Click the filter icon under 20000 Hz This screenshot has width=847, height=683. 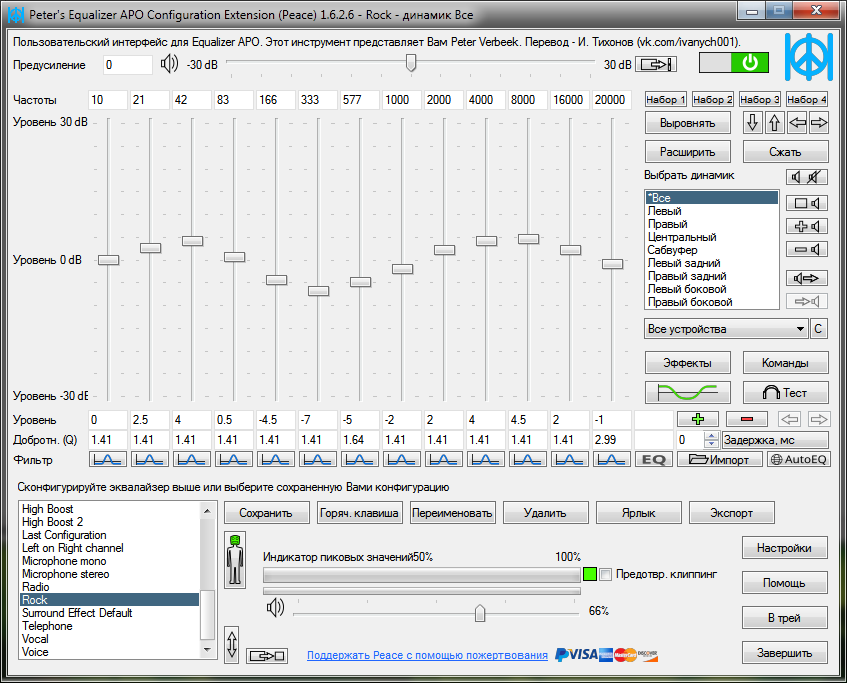pyautogui.click(x=611, y=459)
